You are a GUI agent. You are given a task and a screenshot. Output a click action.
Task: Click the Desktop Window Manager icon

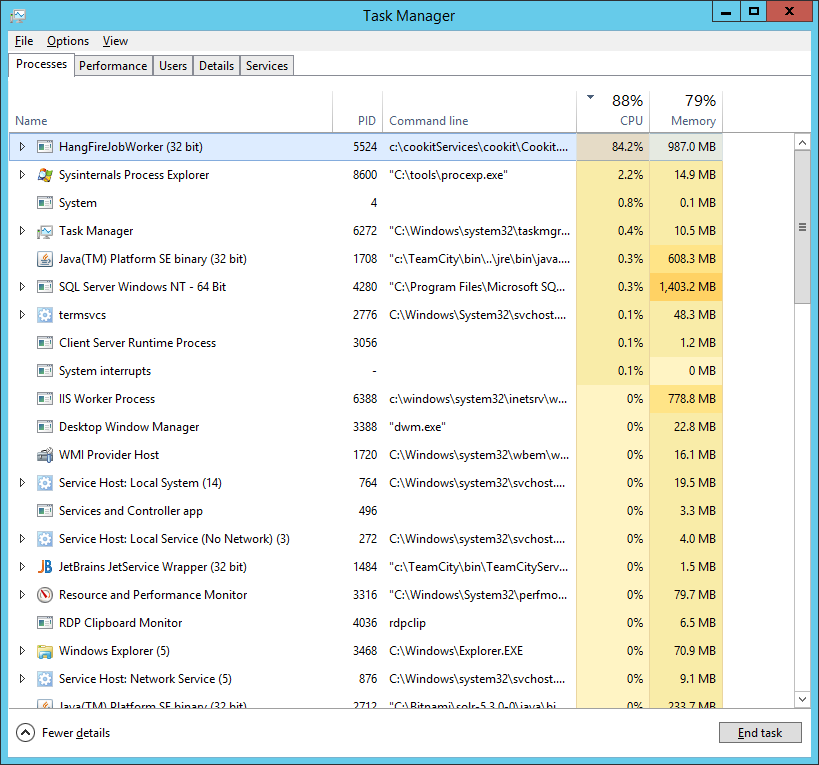[45, 427]
